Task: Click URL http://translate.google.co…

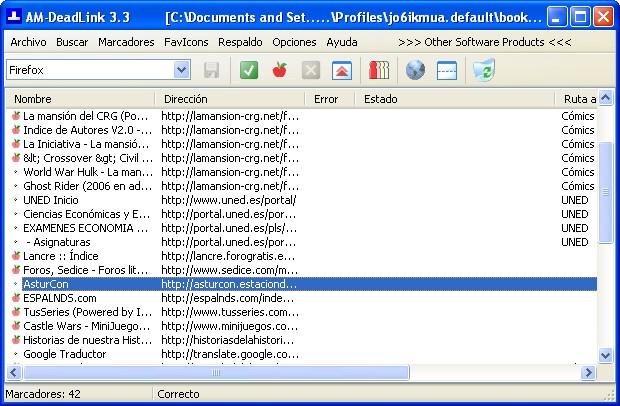Action: tap(230, 354)
